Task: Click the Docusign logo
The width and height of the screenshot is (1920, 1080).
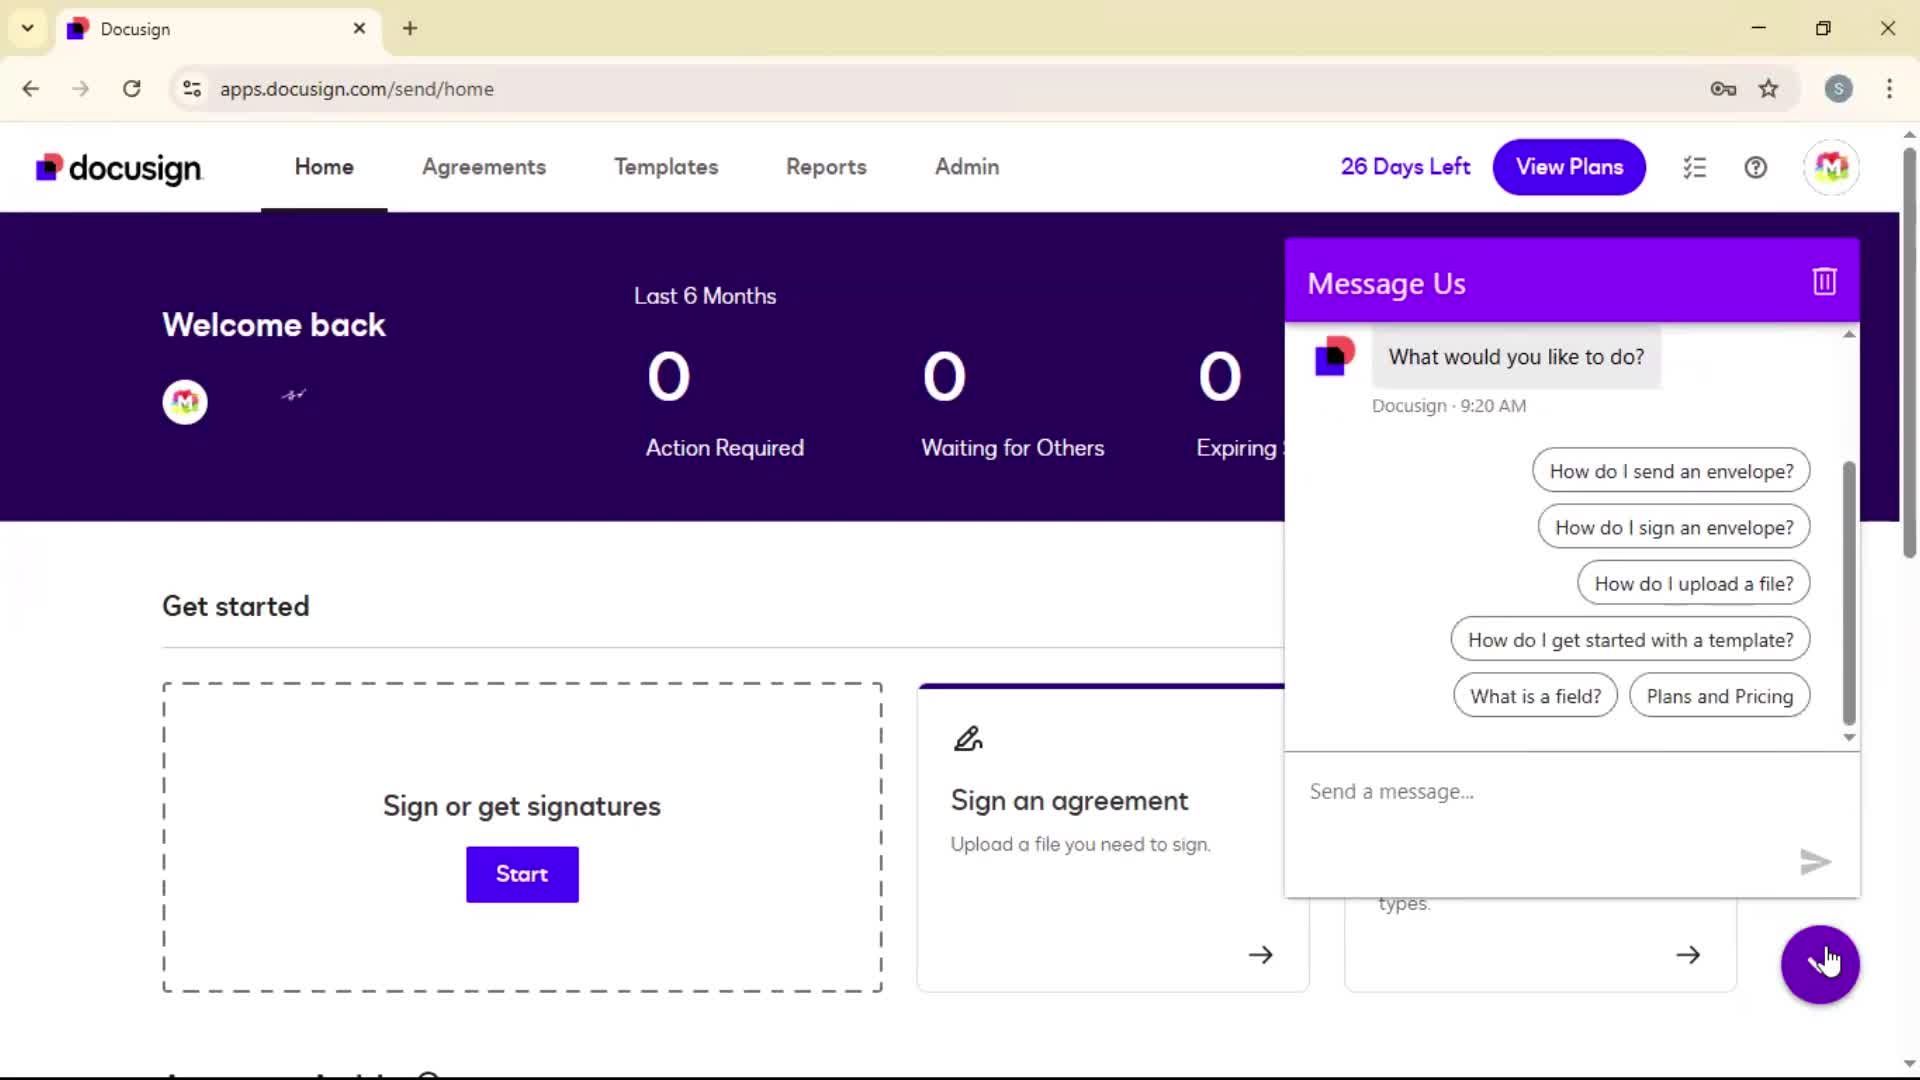Action: [119, 168]
